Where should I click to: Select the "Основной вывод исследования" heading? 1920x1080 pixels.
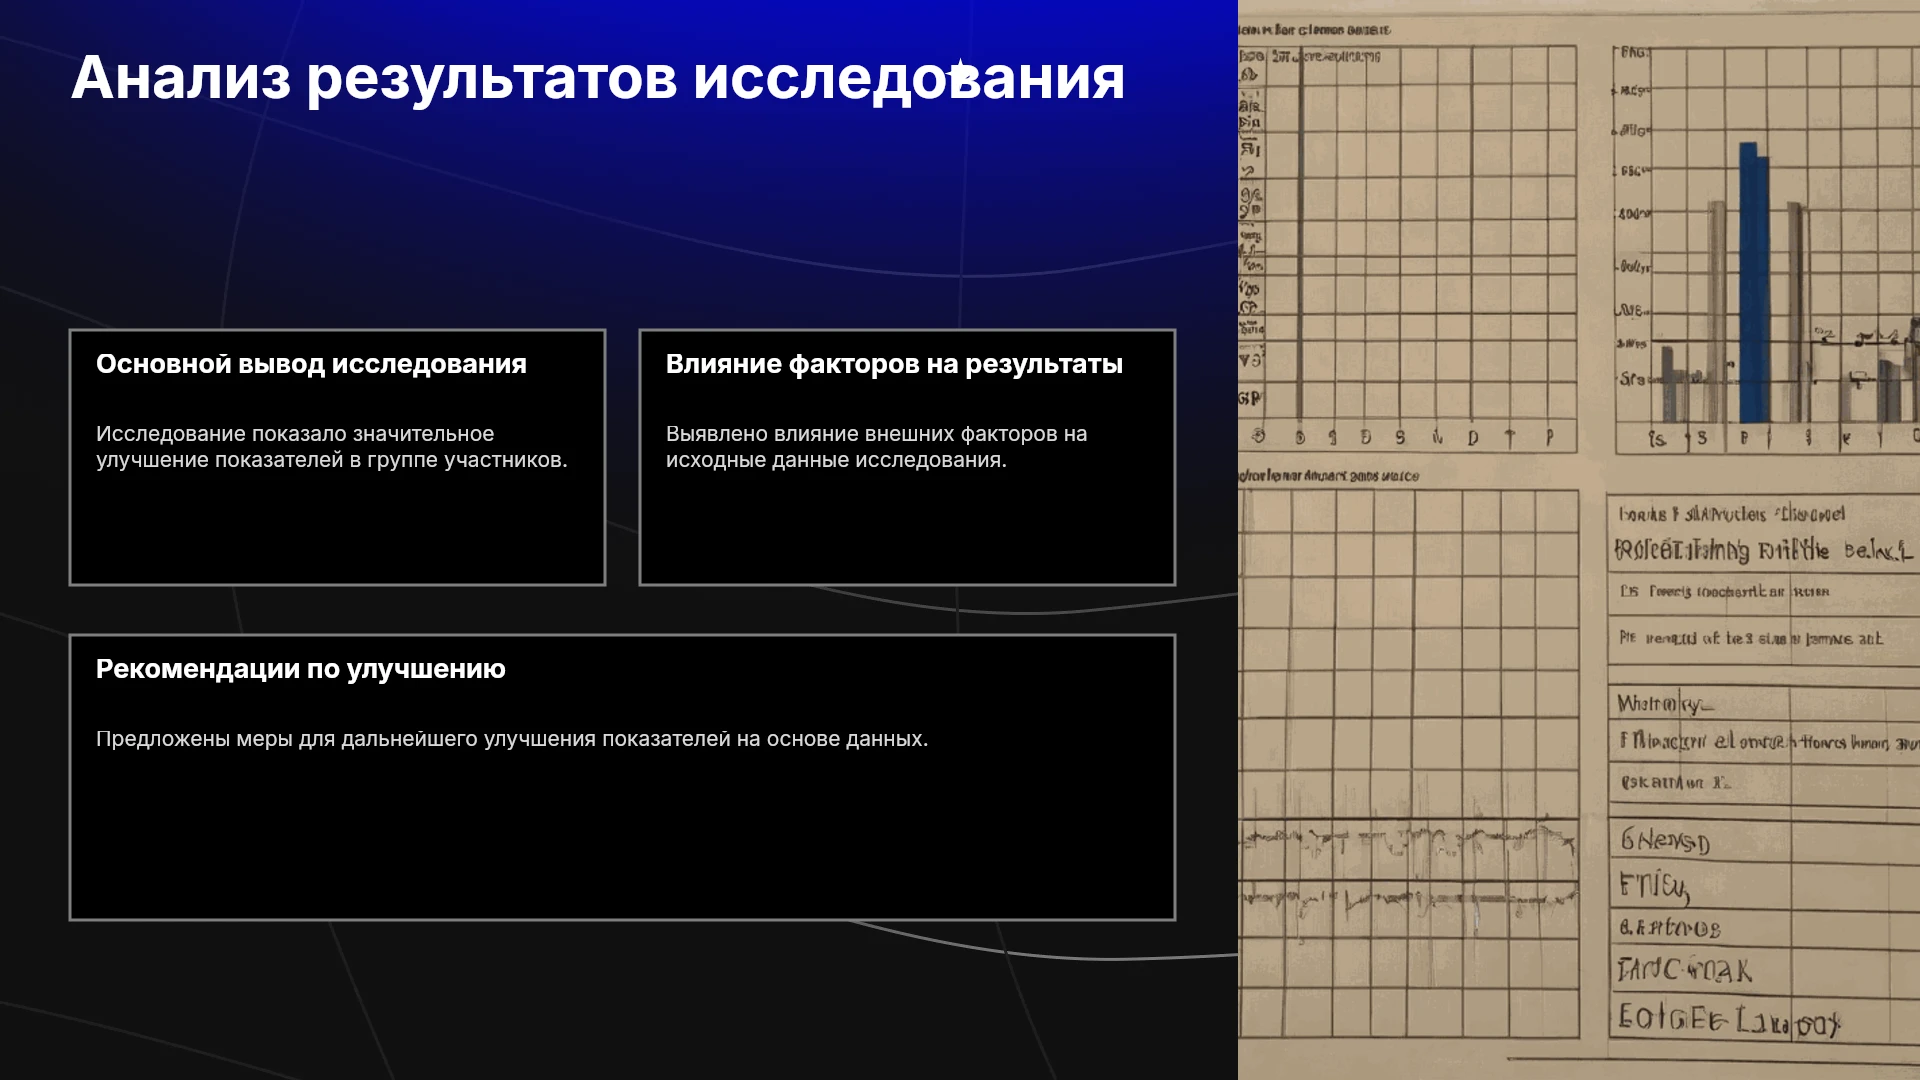click(x=311, y=364)
